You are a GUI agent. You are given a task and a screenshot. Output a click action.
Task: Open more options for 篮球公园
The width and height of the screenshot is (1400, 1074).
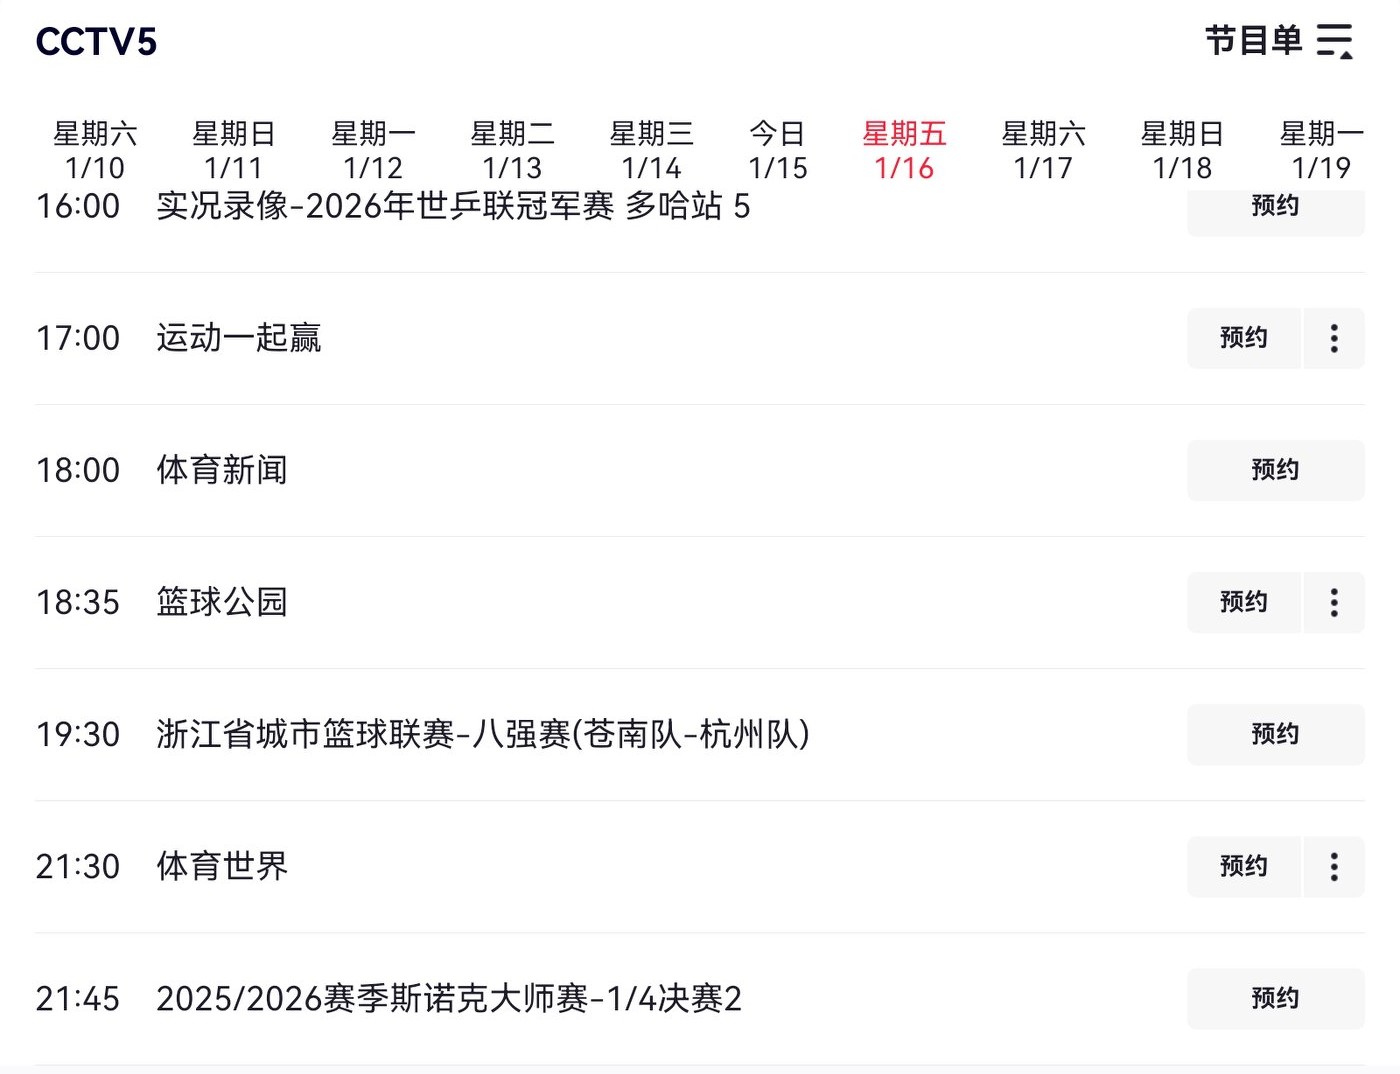(1334, 602)
